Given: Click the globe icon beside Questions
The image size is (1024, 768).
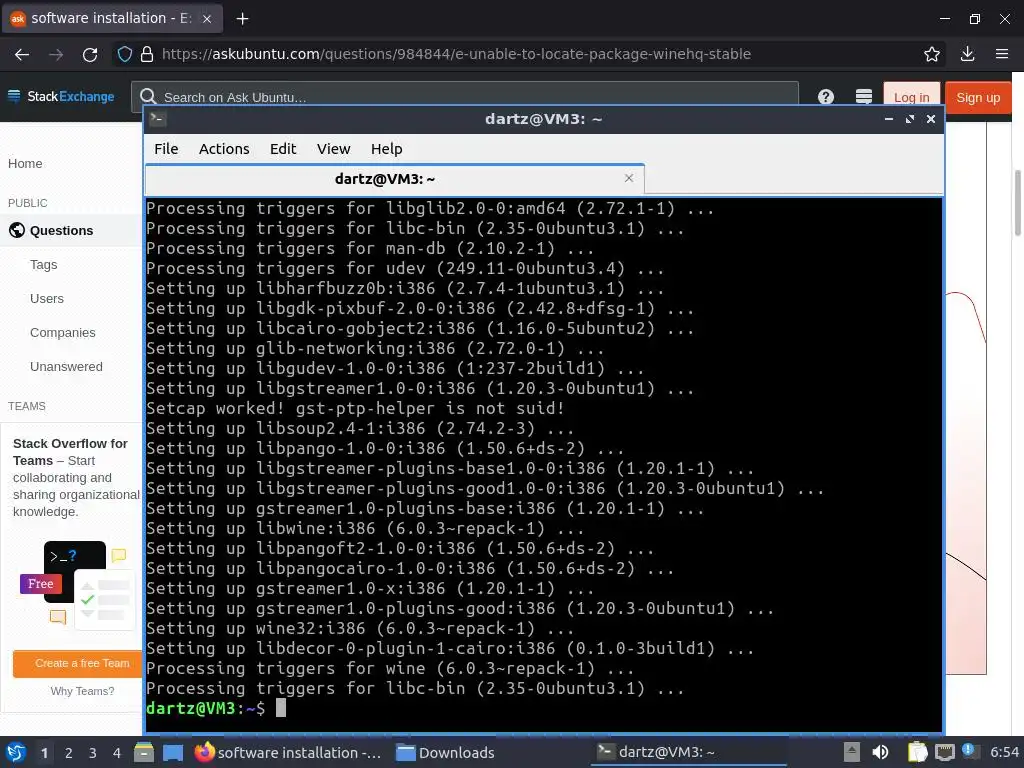Looking at the screenshot, I should [x=17, y=231].
